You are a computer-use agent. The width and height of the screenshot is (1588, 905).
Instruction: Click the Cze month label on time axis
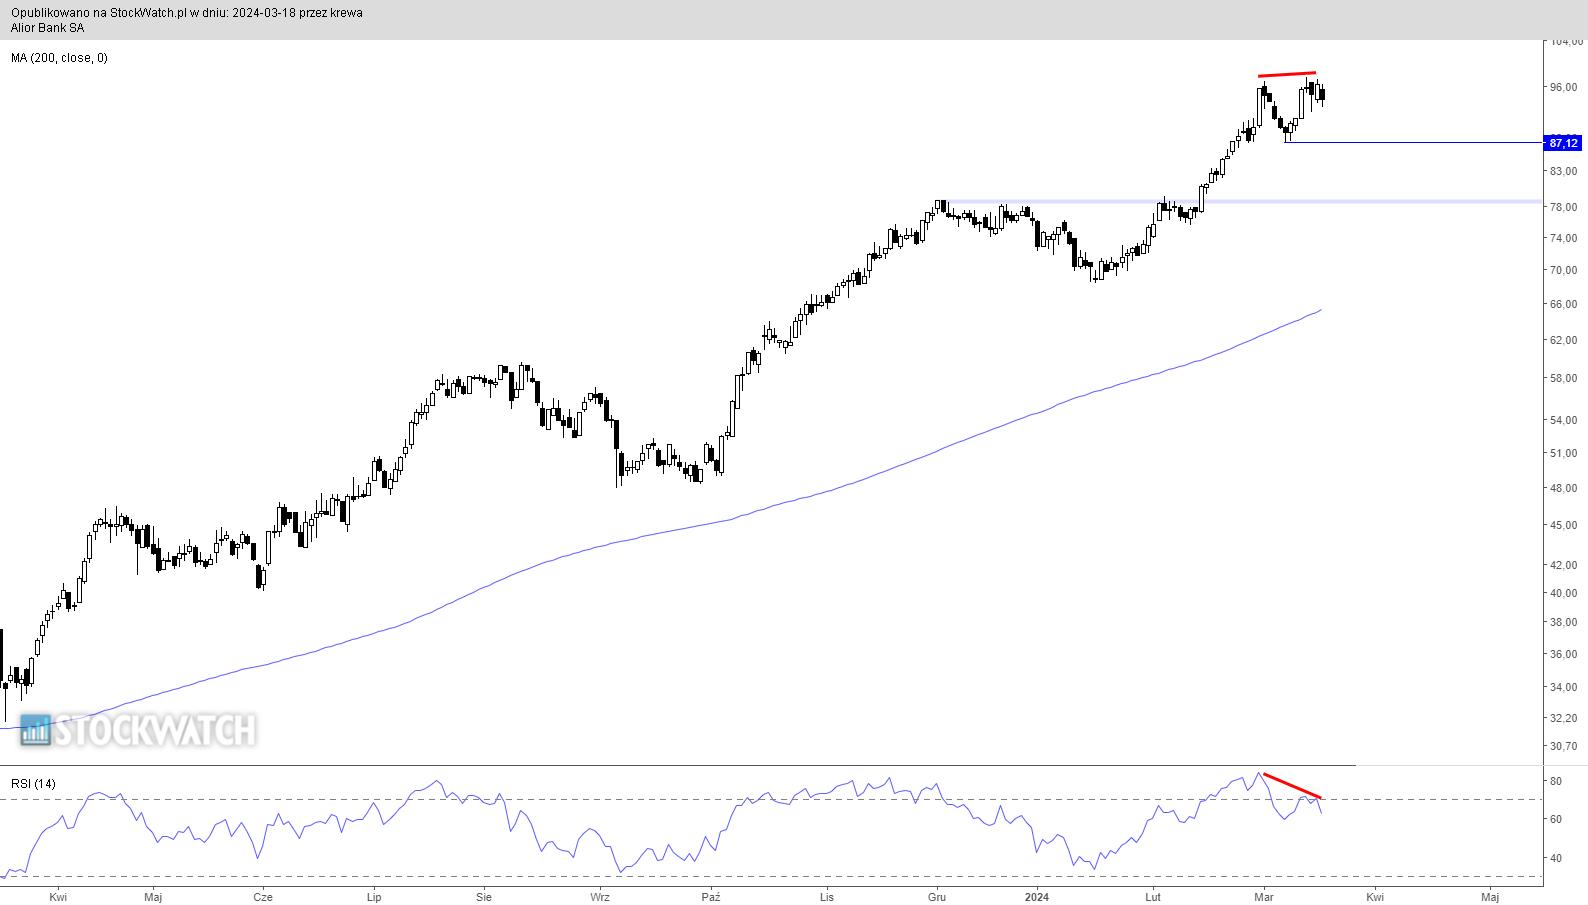263,897
